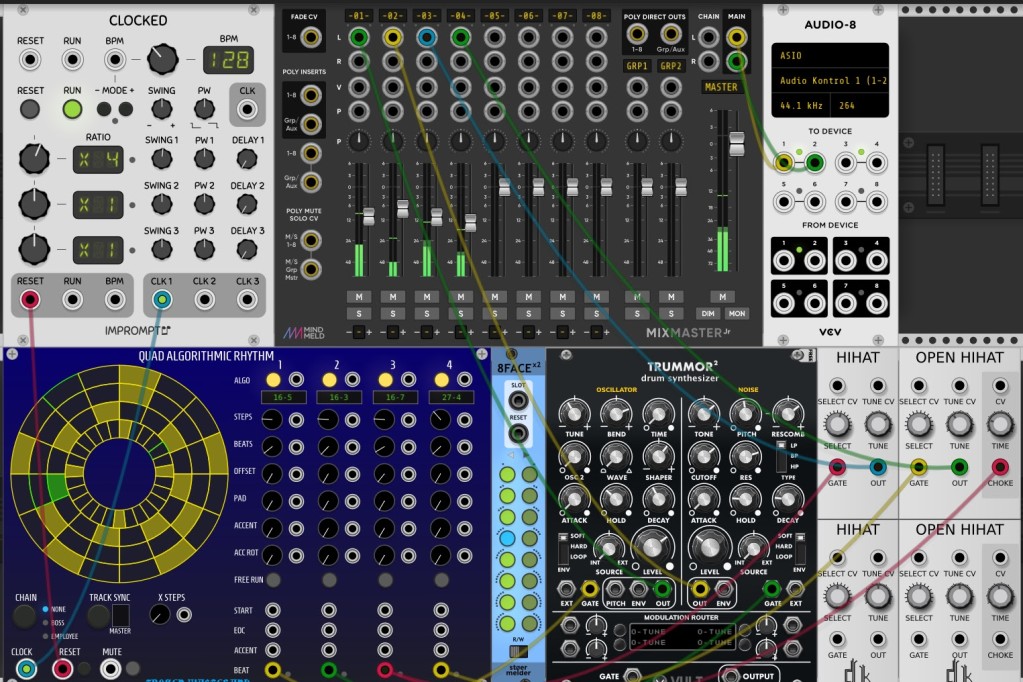Click the CLK 2 output jack
Viewport: 1023px width, 682px height.
[204, 299]
